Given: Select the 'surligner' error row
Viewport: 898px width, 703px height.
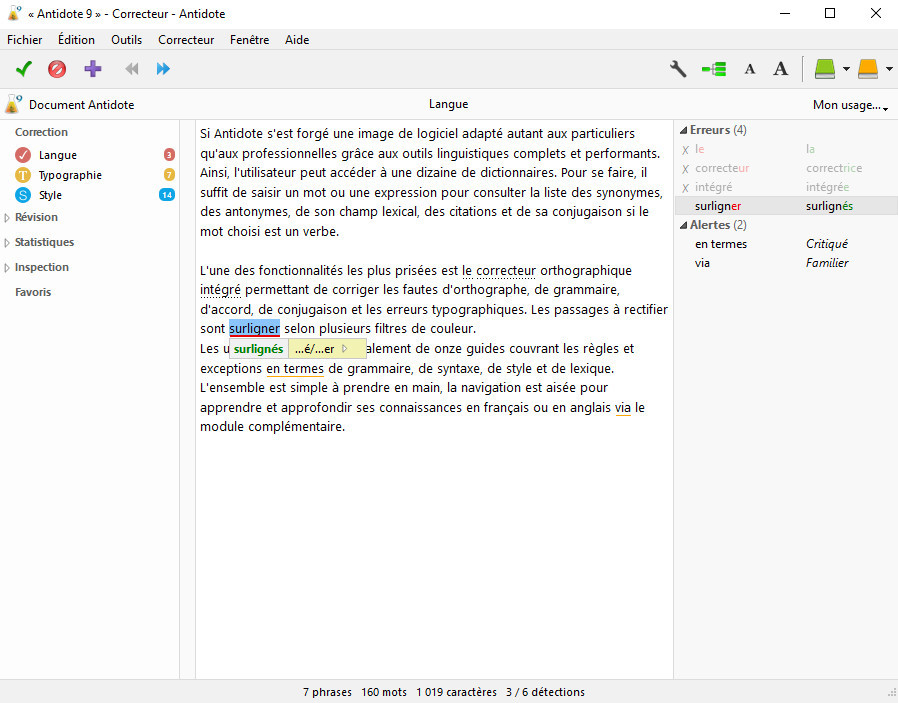Looking at the screenshot, I should click(x=786, y=206).
